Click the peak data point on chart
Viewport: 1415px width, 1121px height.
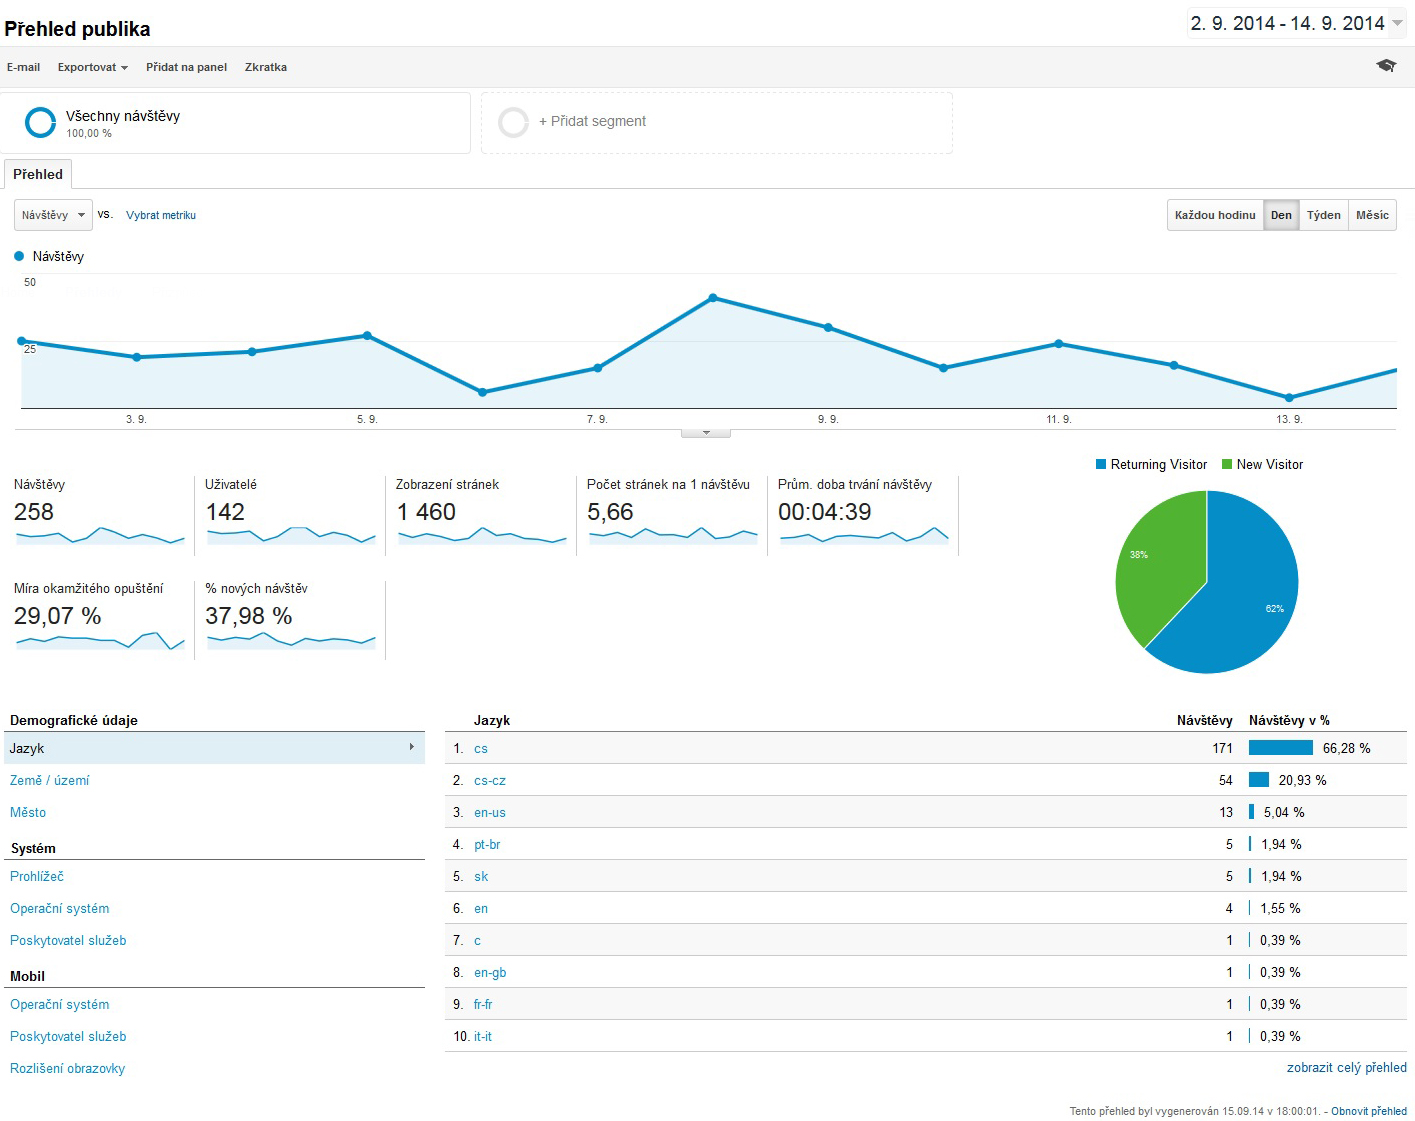pyautogui.click(x=713, y=297)
